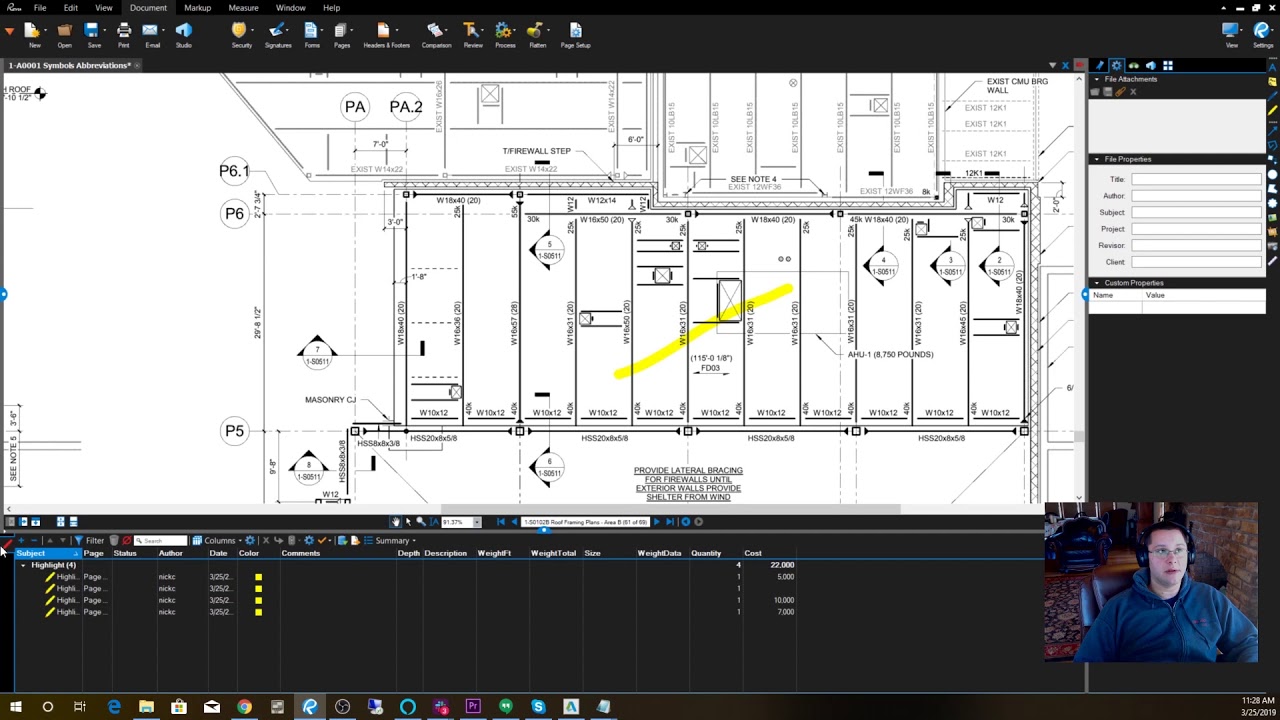This screenshot has width=1280, height=720.
Task: Collapse the File Attachments section
Action: pyautogui.click(x=1096, y=79)
